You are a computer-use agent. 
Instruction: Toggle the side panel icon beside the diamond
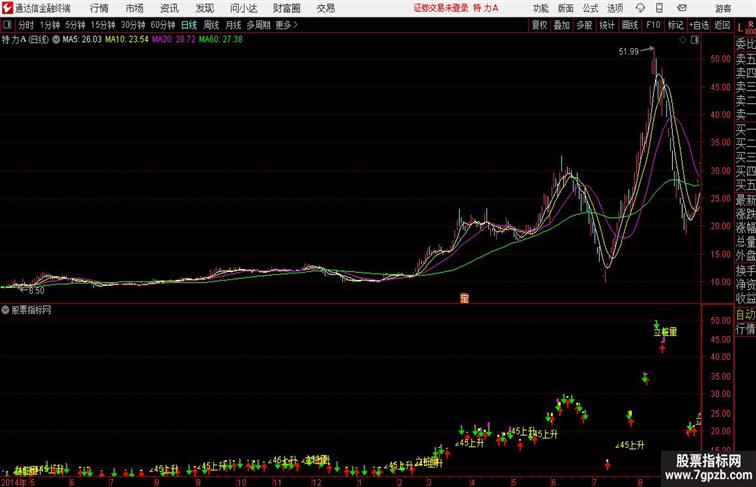click(695, 40)
